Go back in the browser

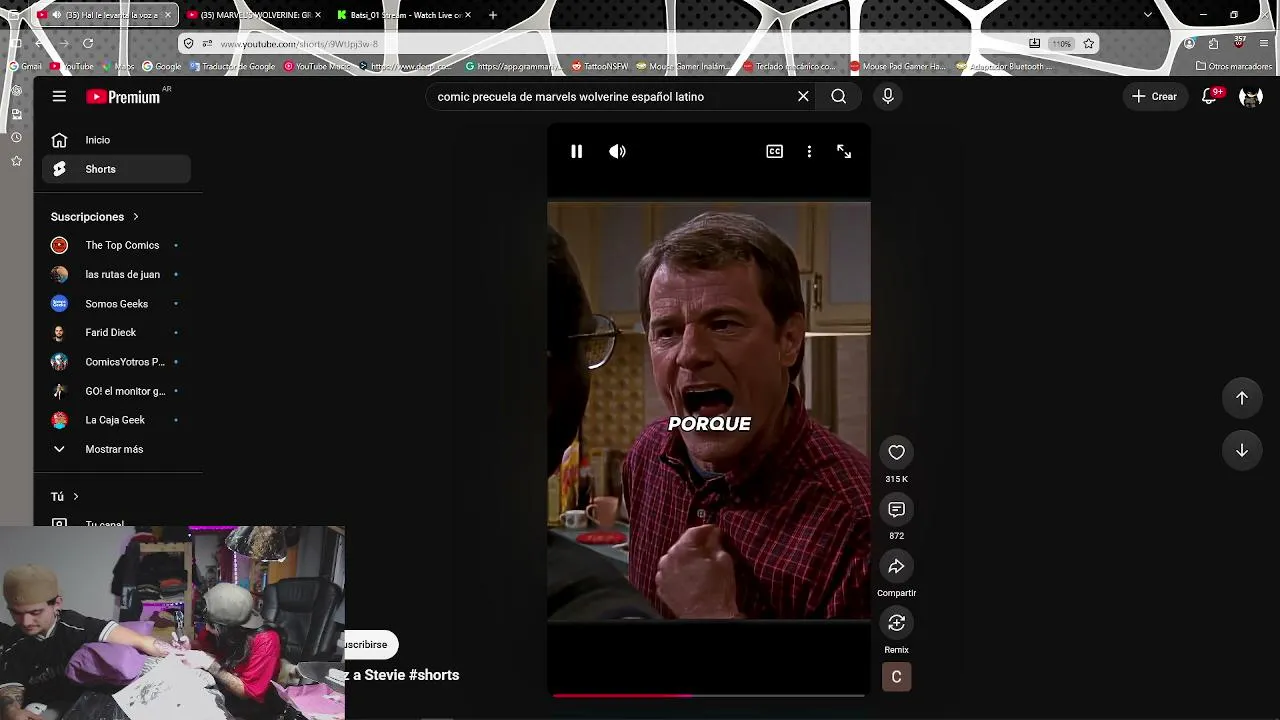39,43
